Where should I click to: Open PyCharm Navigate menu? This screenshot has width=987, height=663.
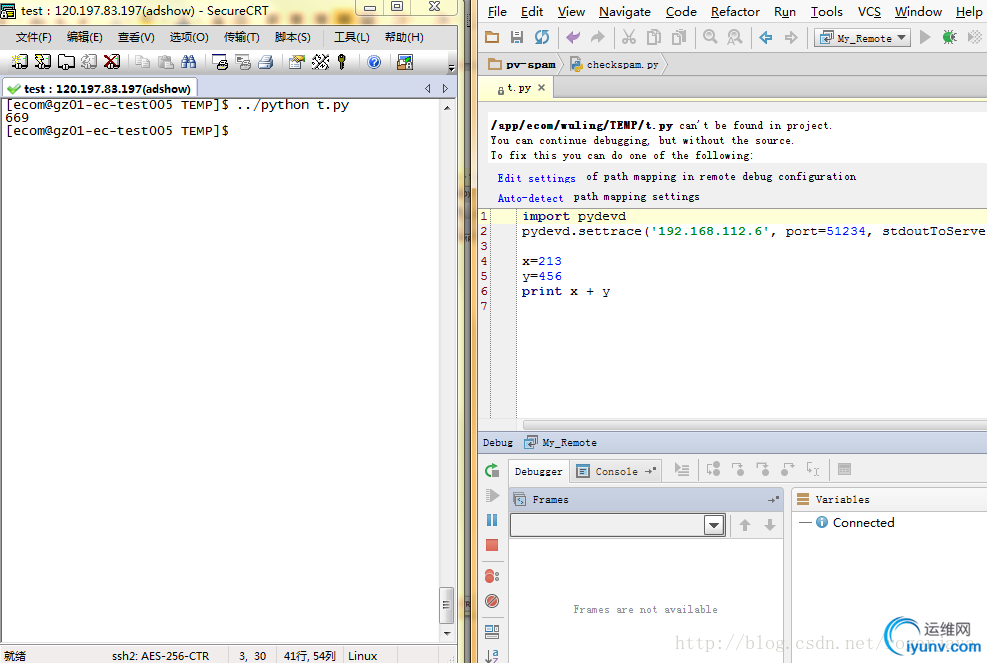pyautogui.click(x=624, y=12)
